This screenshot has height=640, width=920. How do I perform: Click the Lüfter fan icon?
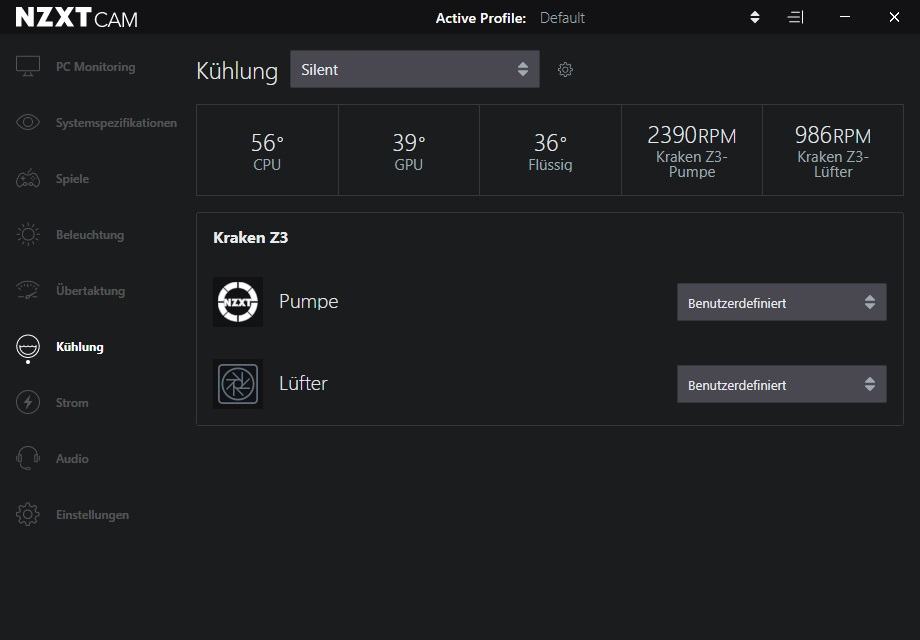point(238,384)
